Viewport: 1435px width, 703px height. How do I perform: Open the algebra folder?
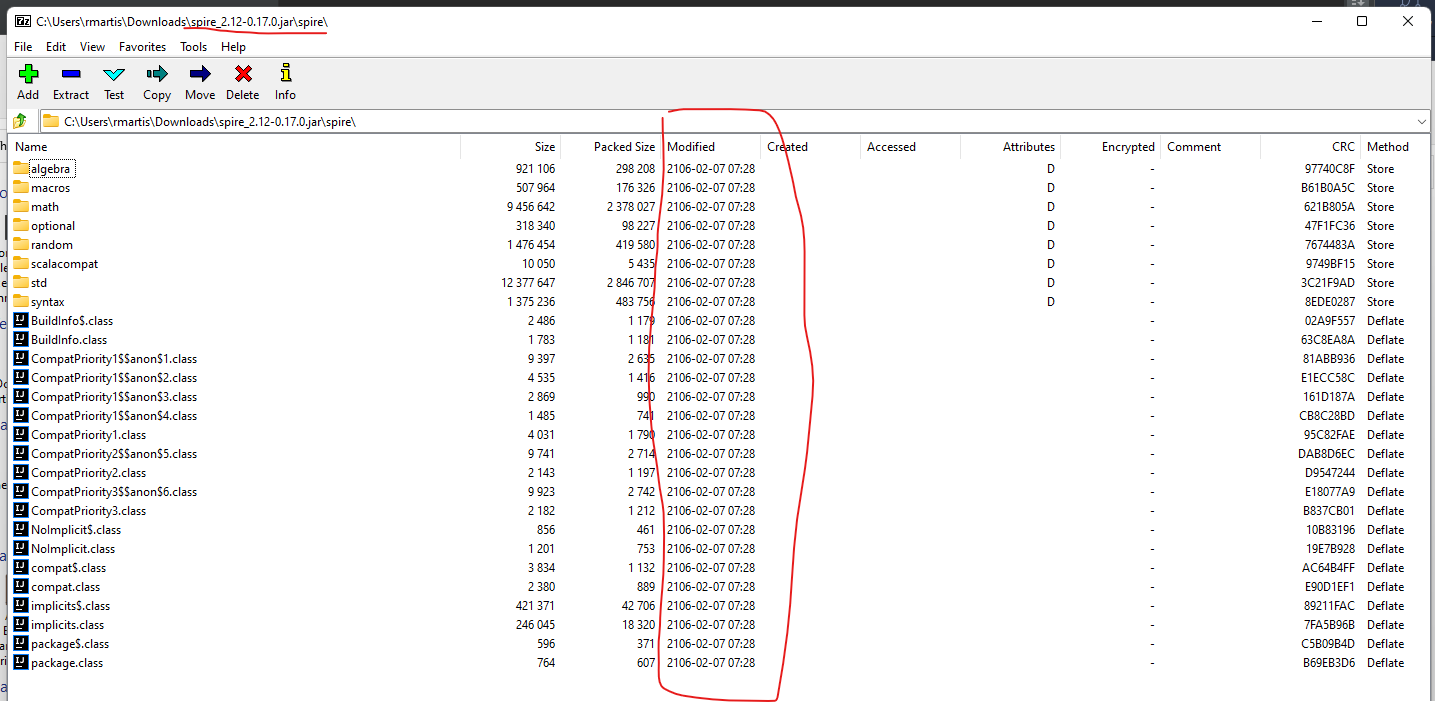[x=48, y=168]
